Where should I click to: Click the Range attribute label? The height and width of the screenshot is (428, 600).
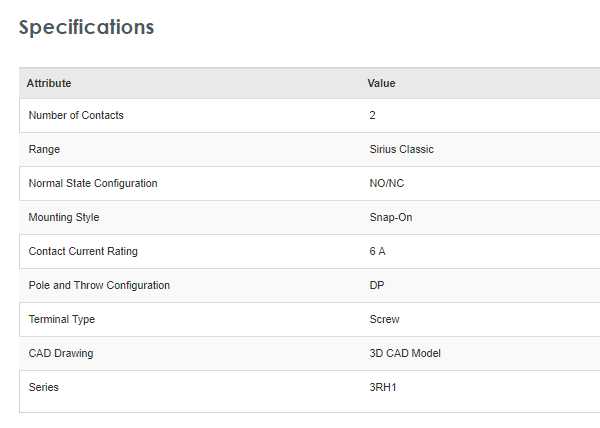(x=44, y=149)
